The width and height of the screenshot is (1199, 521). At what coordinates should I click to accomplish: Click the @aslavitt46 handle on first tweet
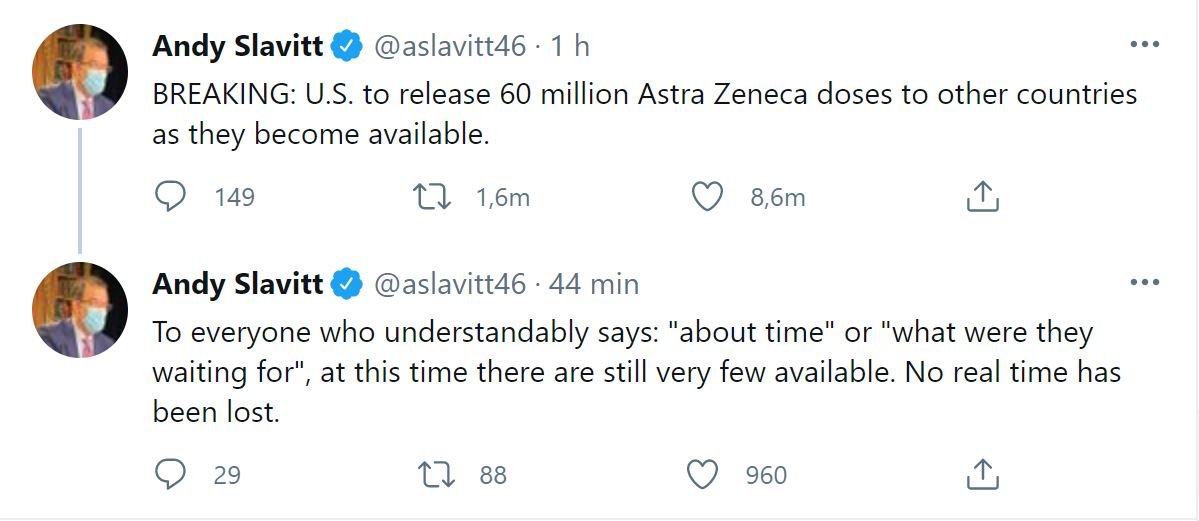(449, 45)
